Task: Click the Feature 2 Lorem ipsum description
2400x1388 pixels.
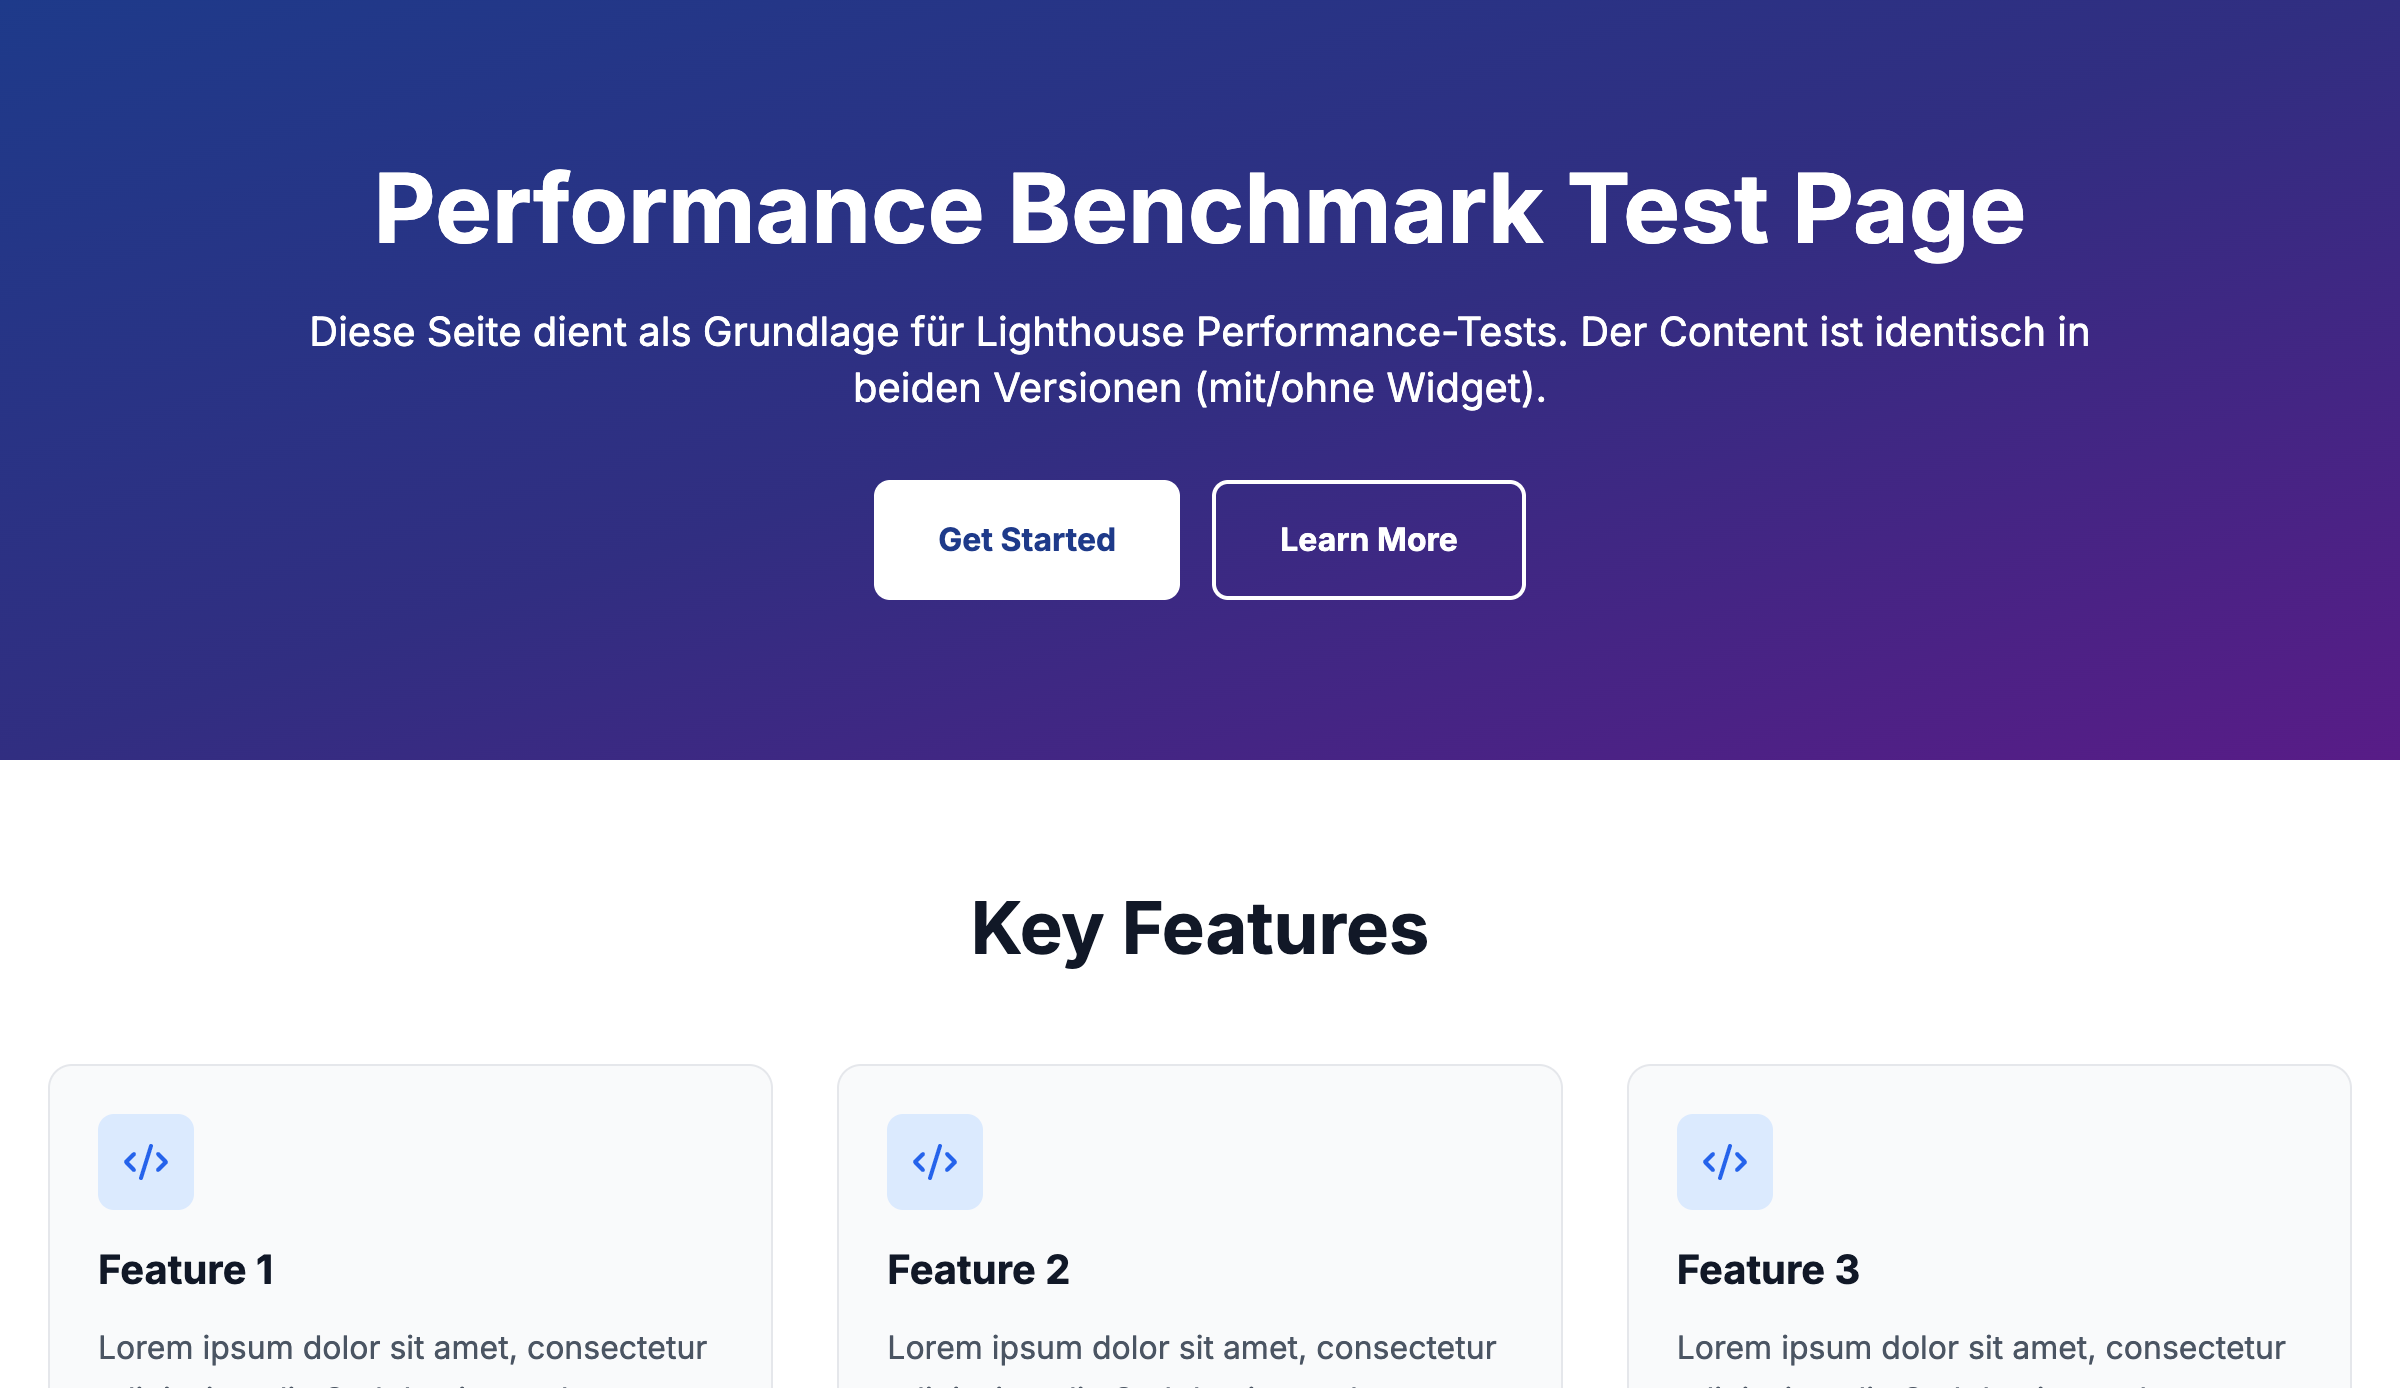Action: coord(1191,1348)
